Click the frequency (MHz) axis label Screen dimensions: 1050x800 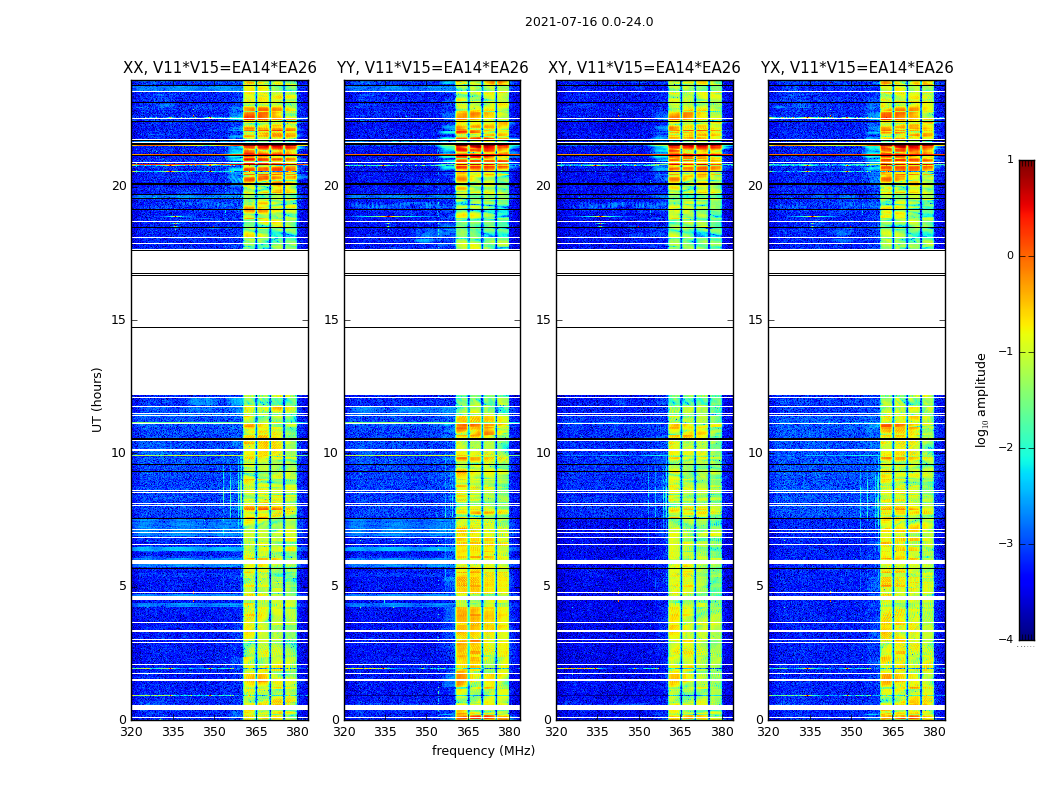pyautogui.click(x=483, y=750)
